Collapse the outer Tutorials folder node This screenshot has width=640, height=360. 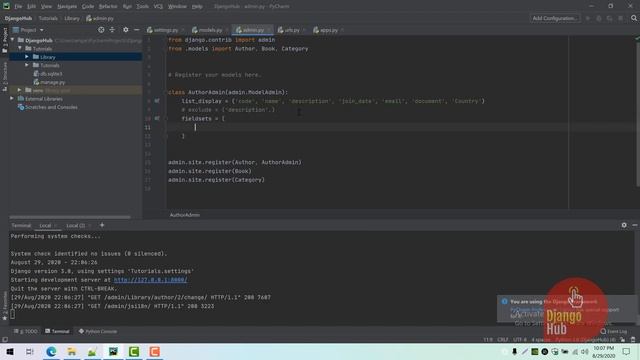[x=20, y=48]
